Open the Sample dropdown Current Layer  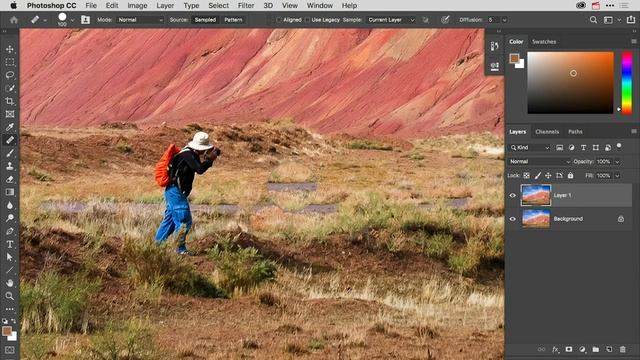[391, 20]
